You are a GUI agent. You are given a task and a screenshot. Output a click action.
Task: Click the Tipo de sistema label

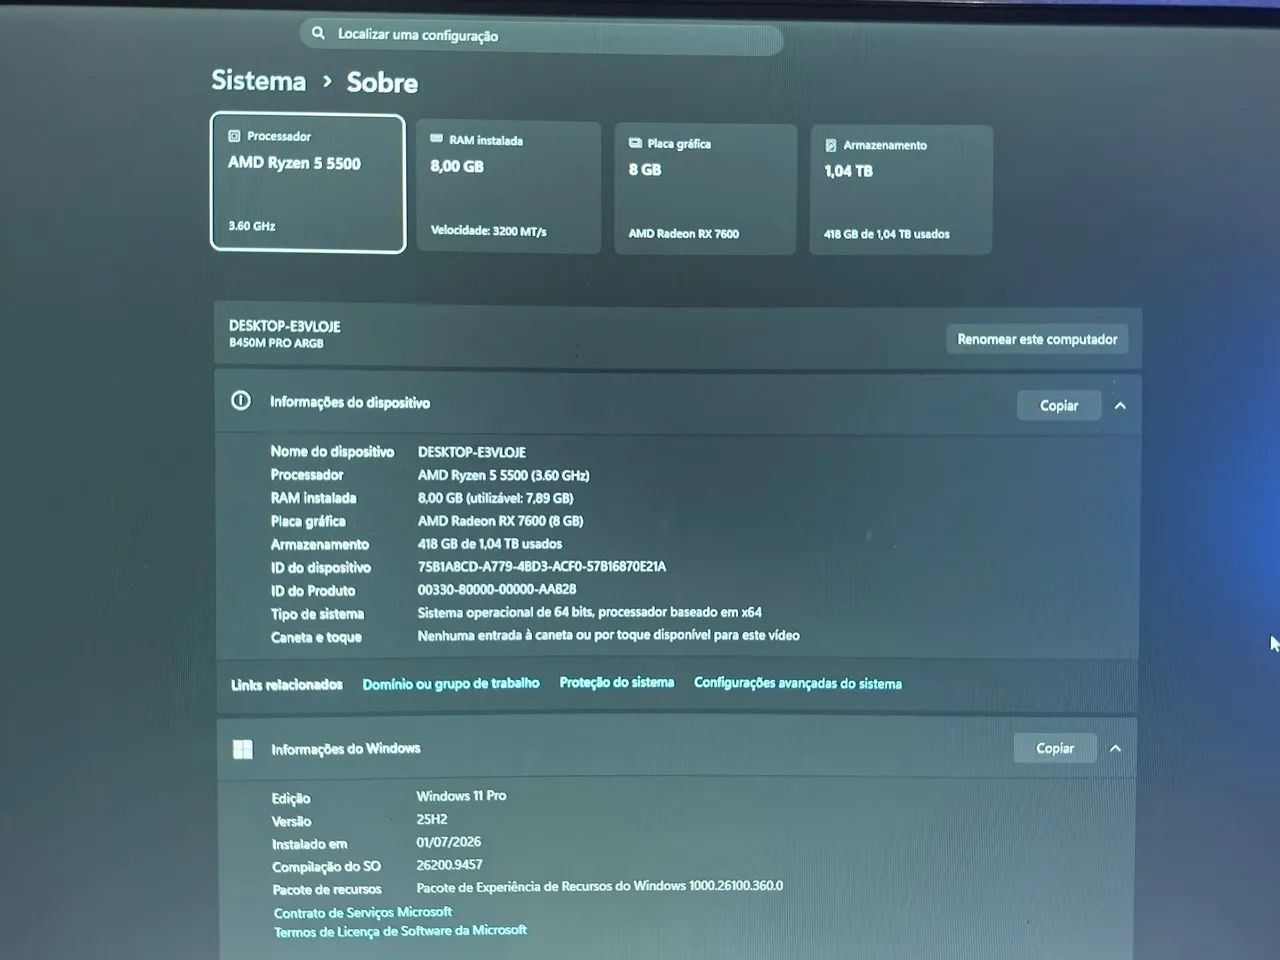[317, 614]
